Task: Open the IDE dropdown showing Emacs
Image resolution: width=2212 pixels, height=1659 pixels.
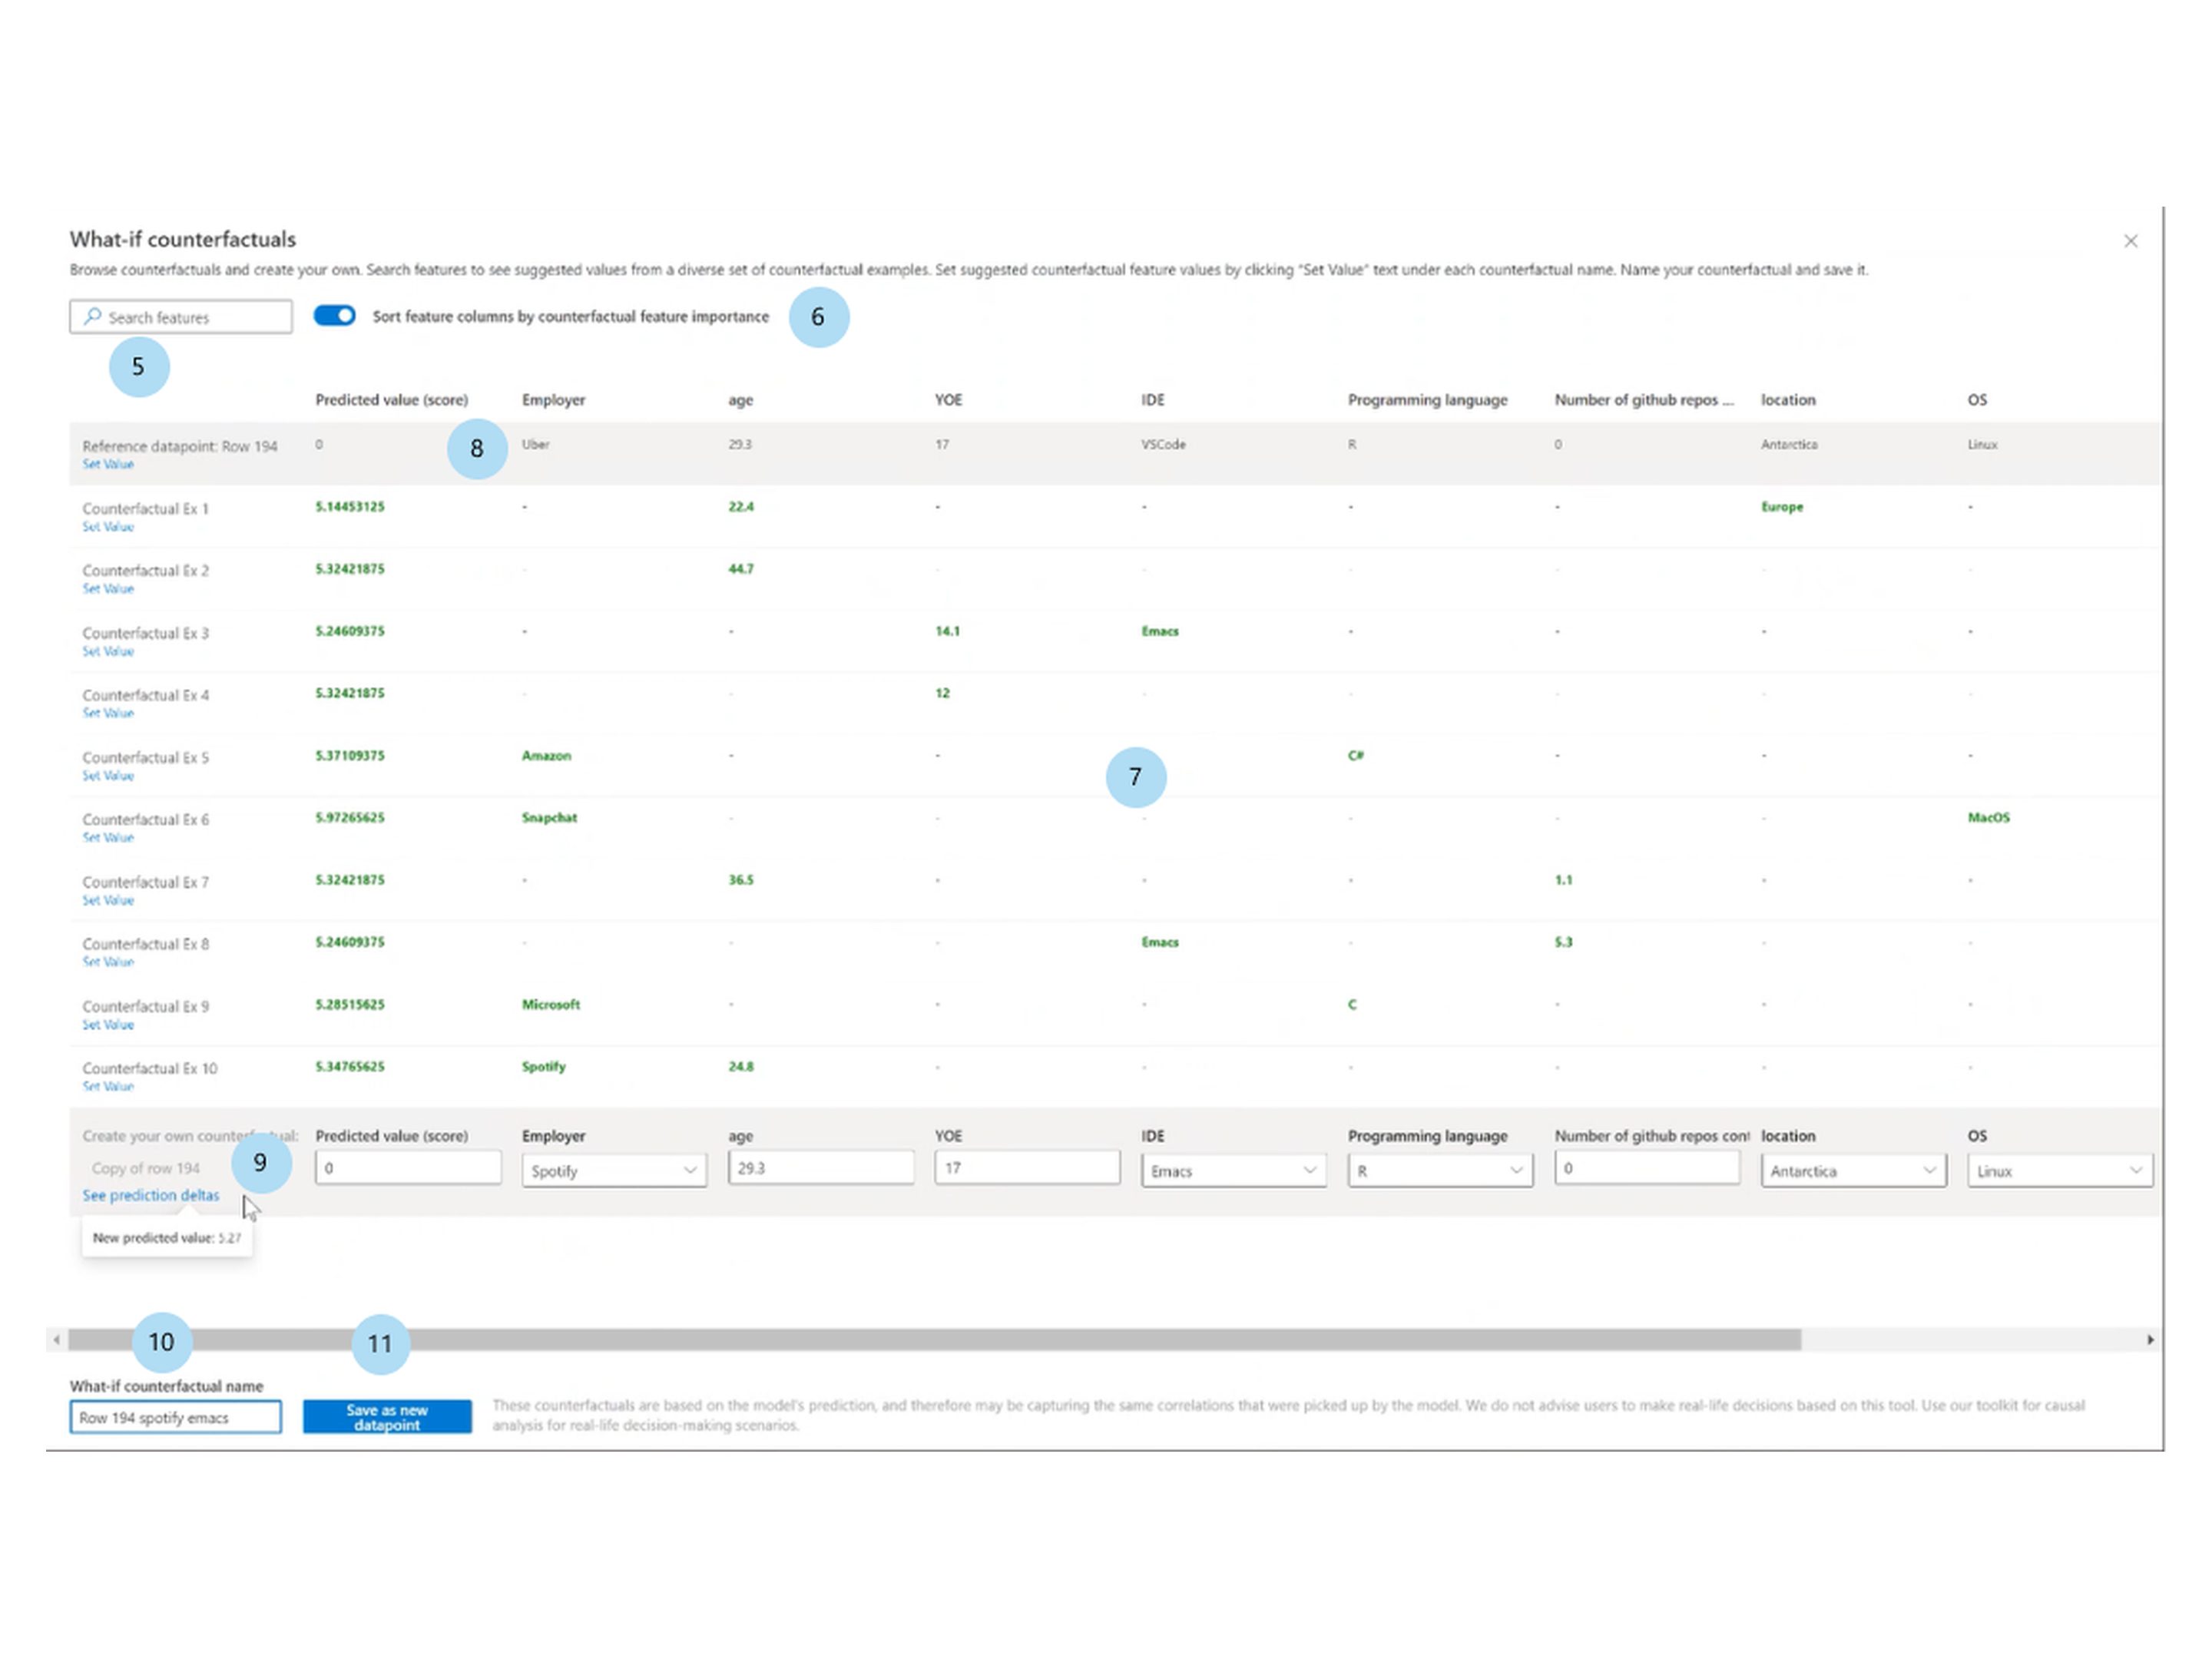Action: click(x=1233, y=1170)
